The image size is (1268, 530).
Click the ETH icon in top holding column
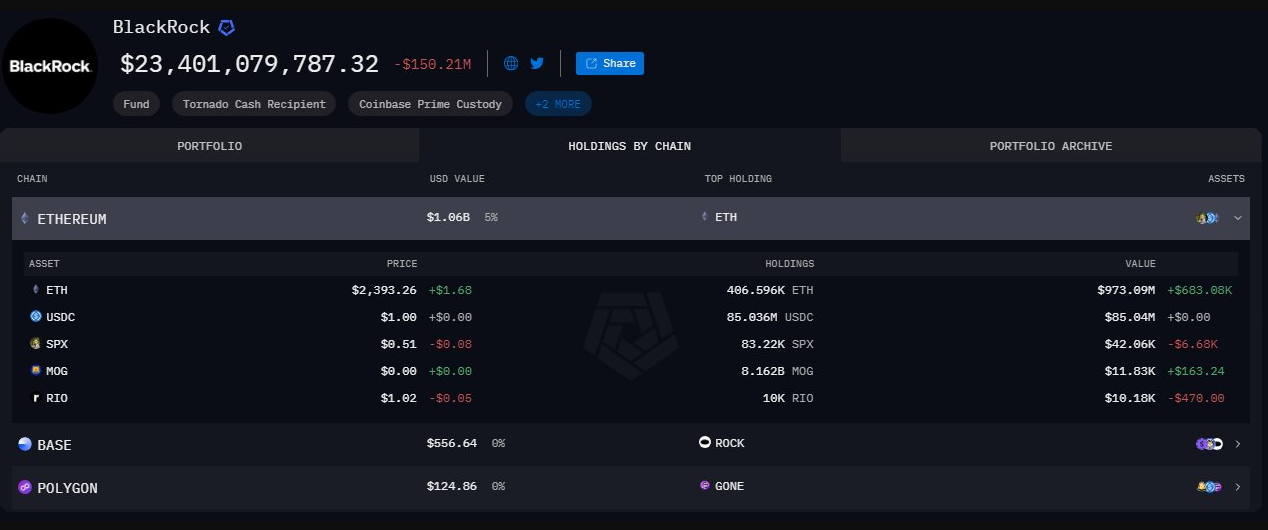705,216
